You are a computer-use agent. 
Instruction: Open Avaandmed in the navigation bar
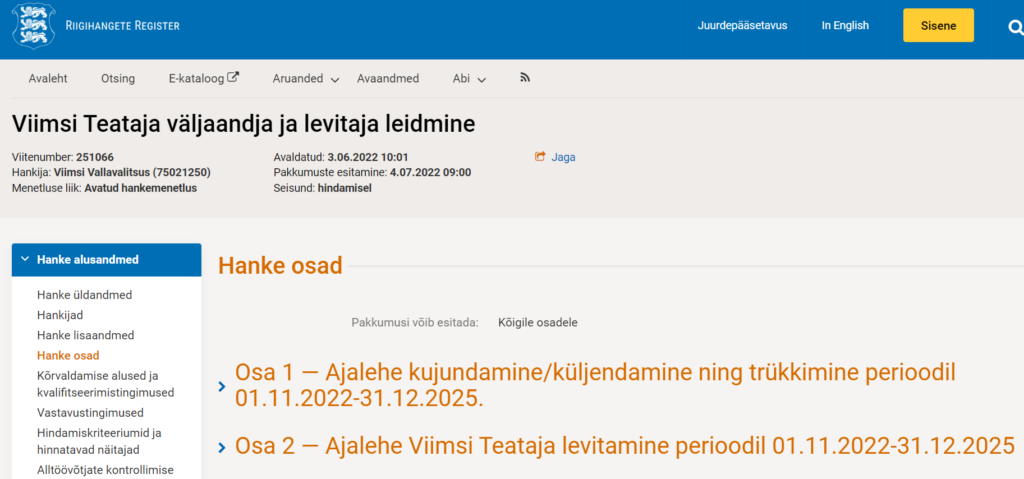click(388, 78)
